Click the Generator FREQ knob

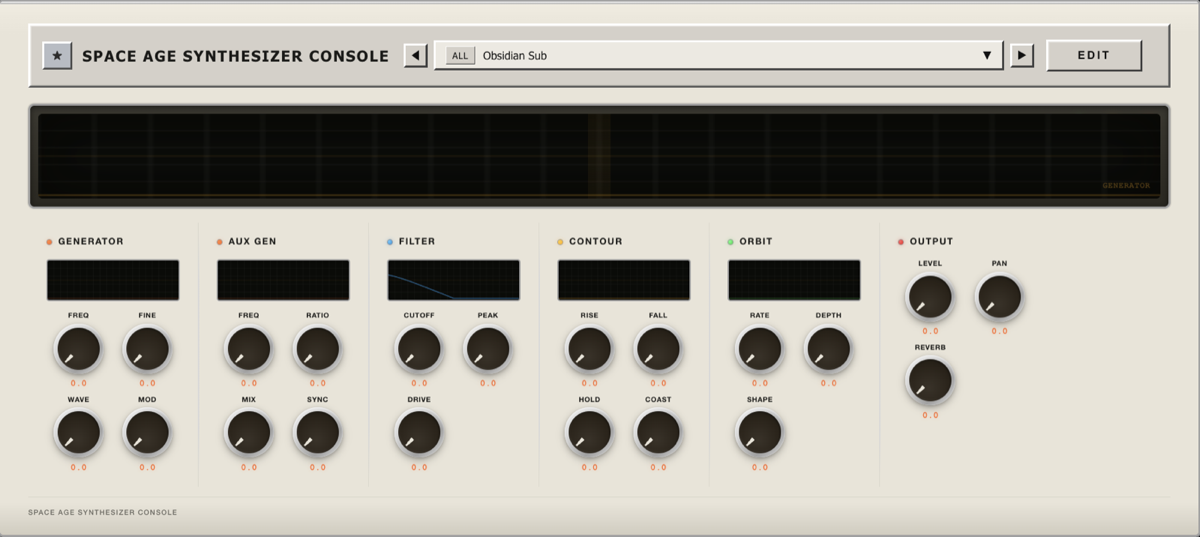[x=78, y=349]
